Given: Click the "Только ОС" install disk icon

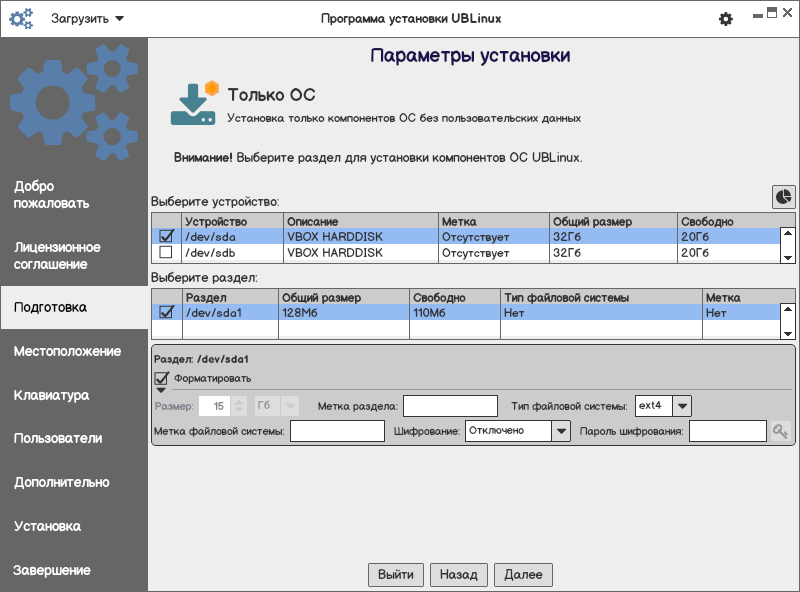Looking at the screenshot, I should pos(194,103).
